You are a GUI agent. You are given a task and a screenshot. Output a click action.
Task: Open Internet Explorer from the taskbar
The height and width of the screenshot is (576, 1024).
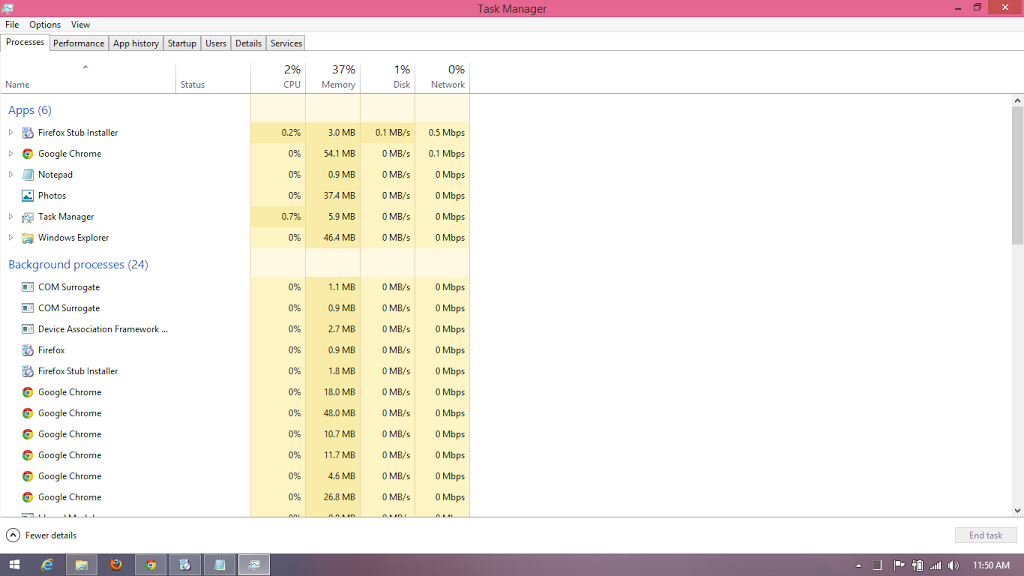(x=47, y=565)
